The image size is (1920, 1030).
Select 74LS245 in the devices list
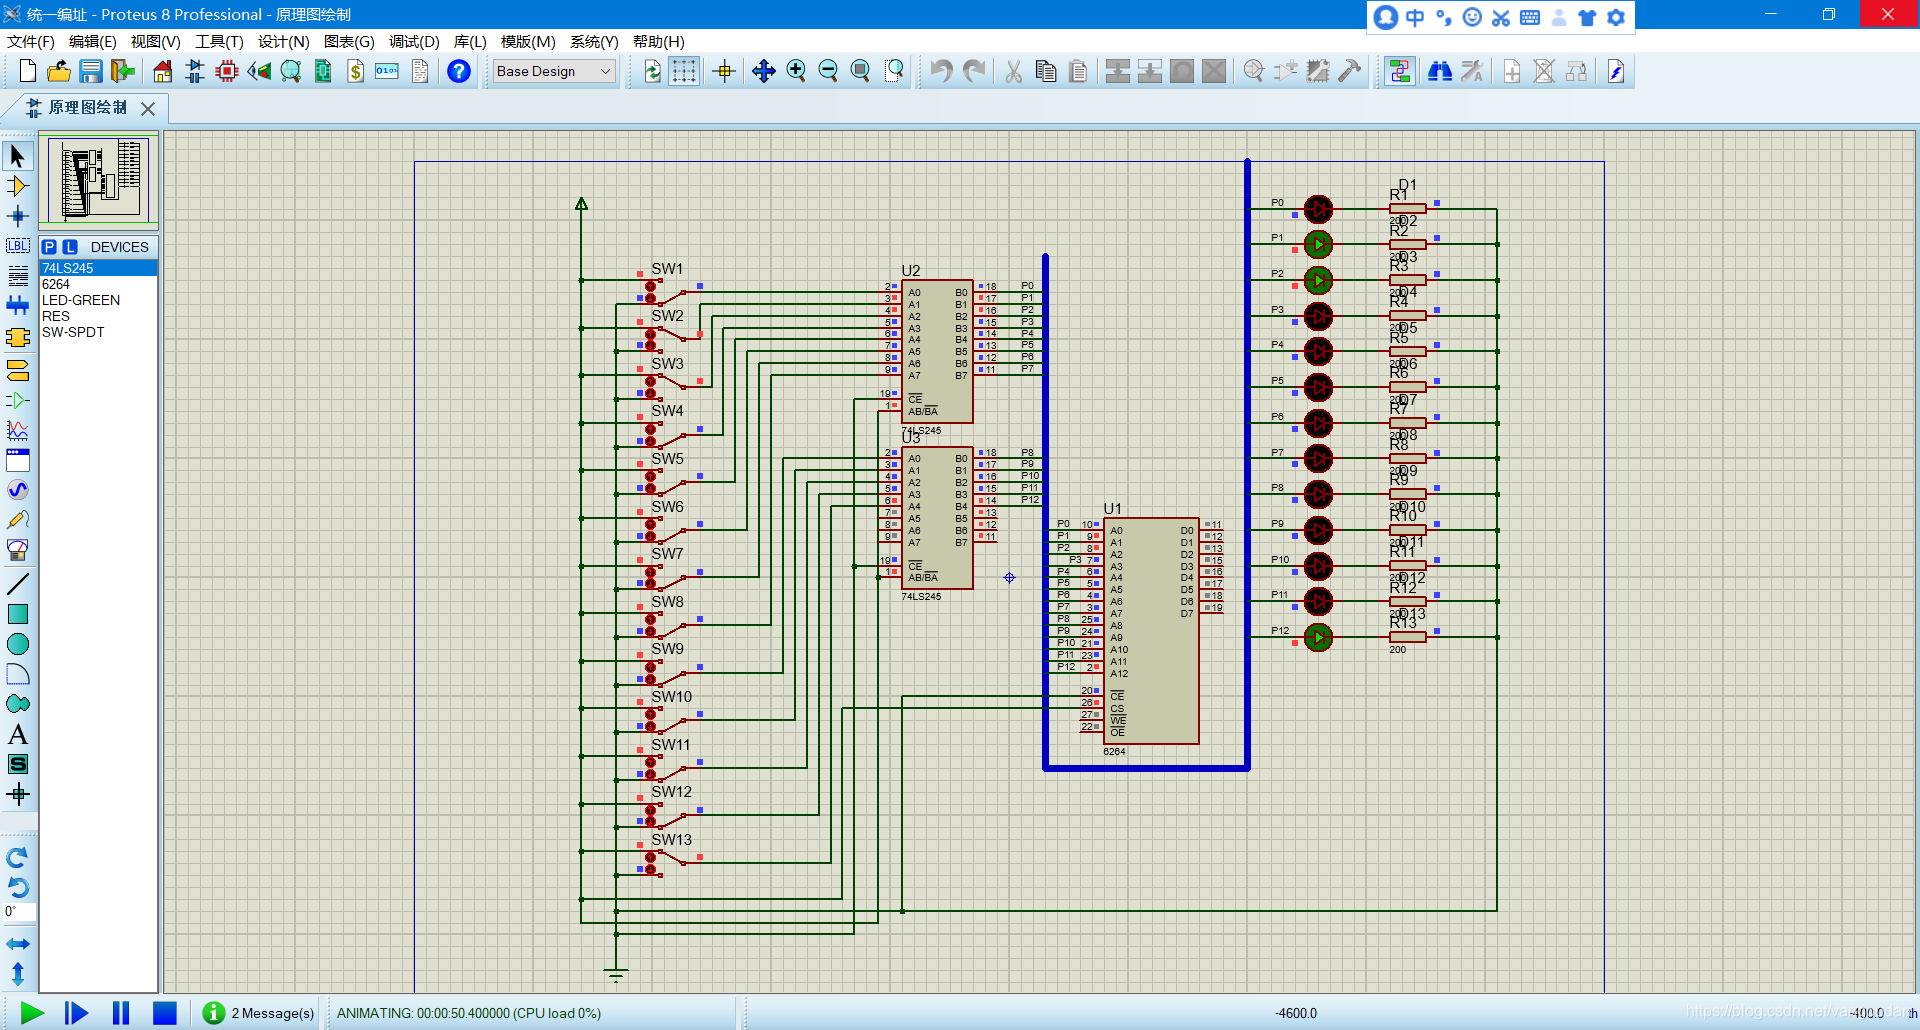click(98, 268)
